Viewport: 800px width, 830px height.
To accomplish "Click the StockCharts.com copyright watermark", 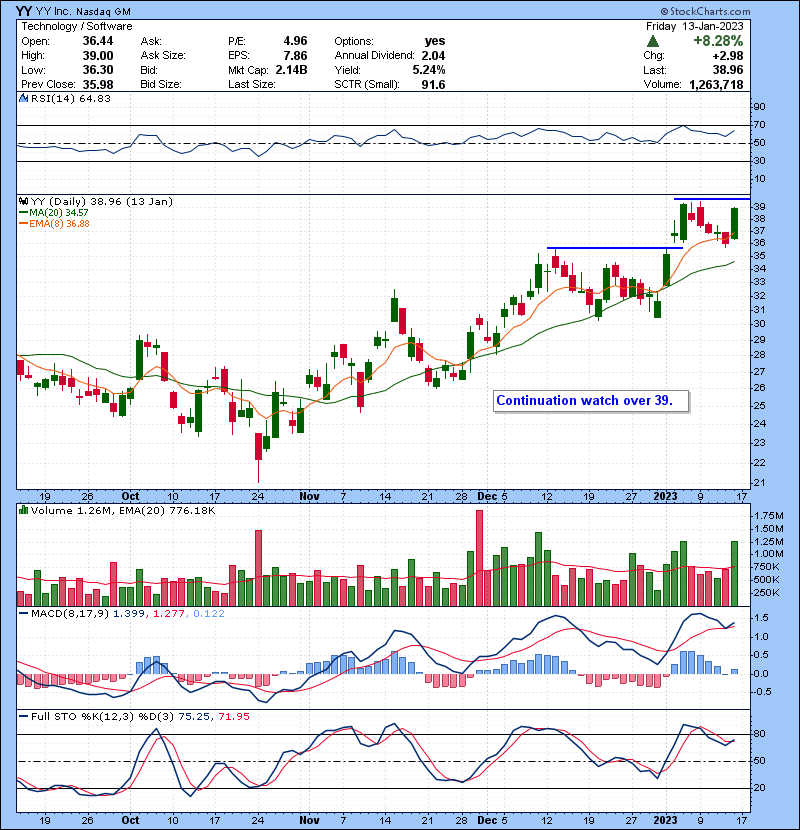I will [746, 9].
